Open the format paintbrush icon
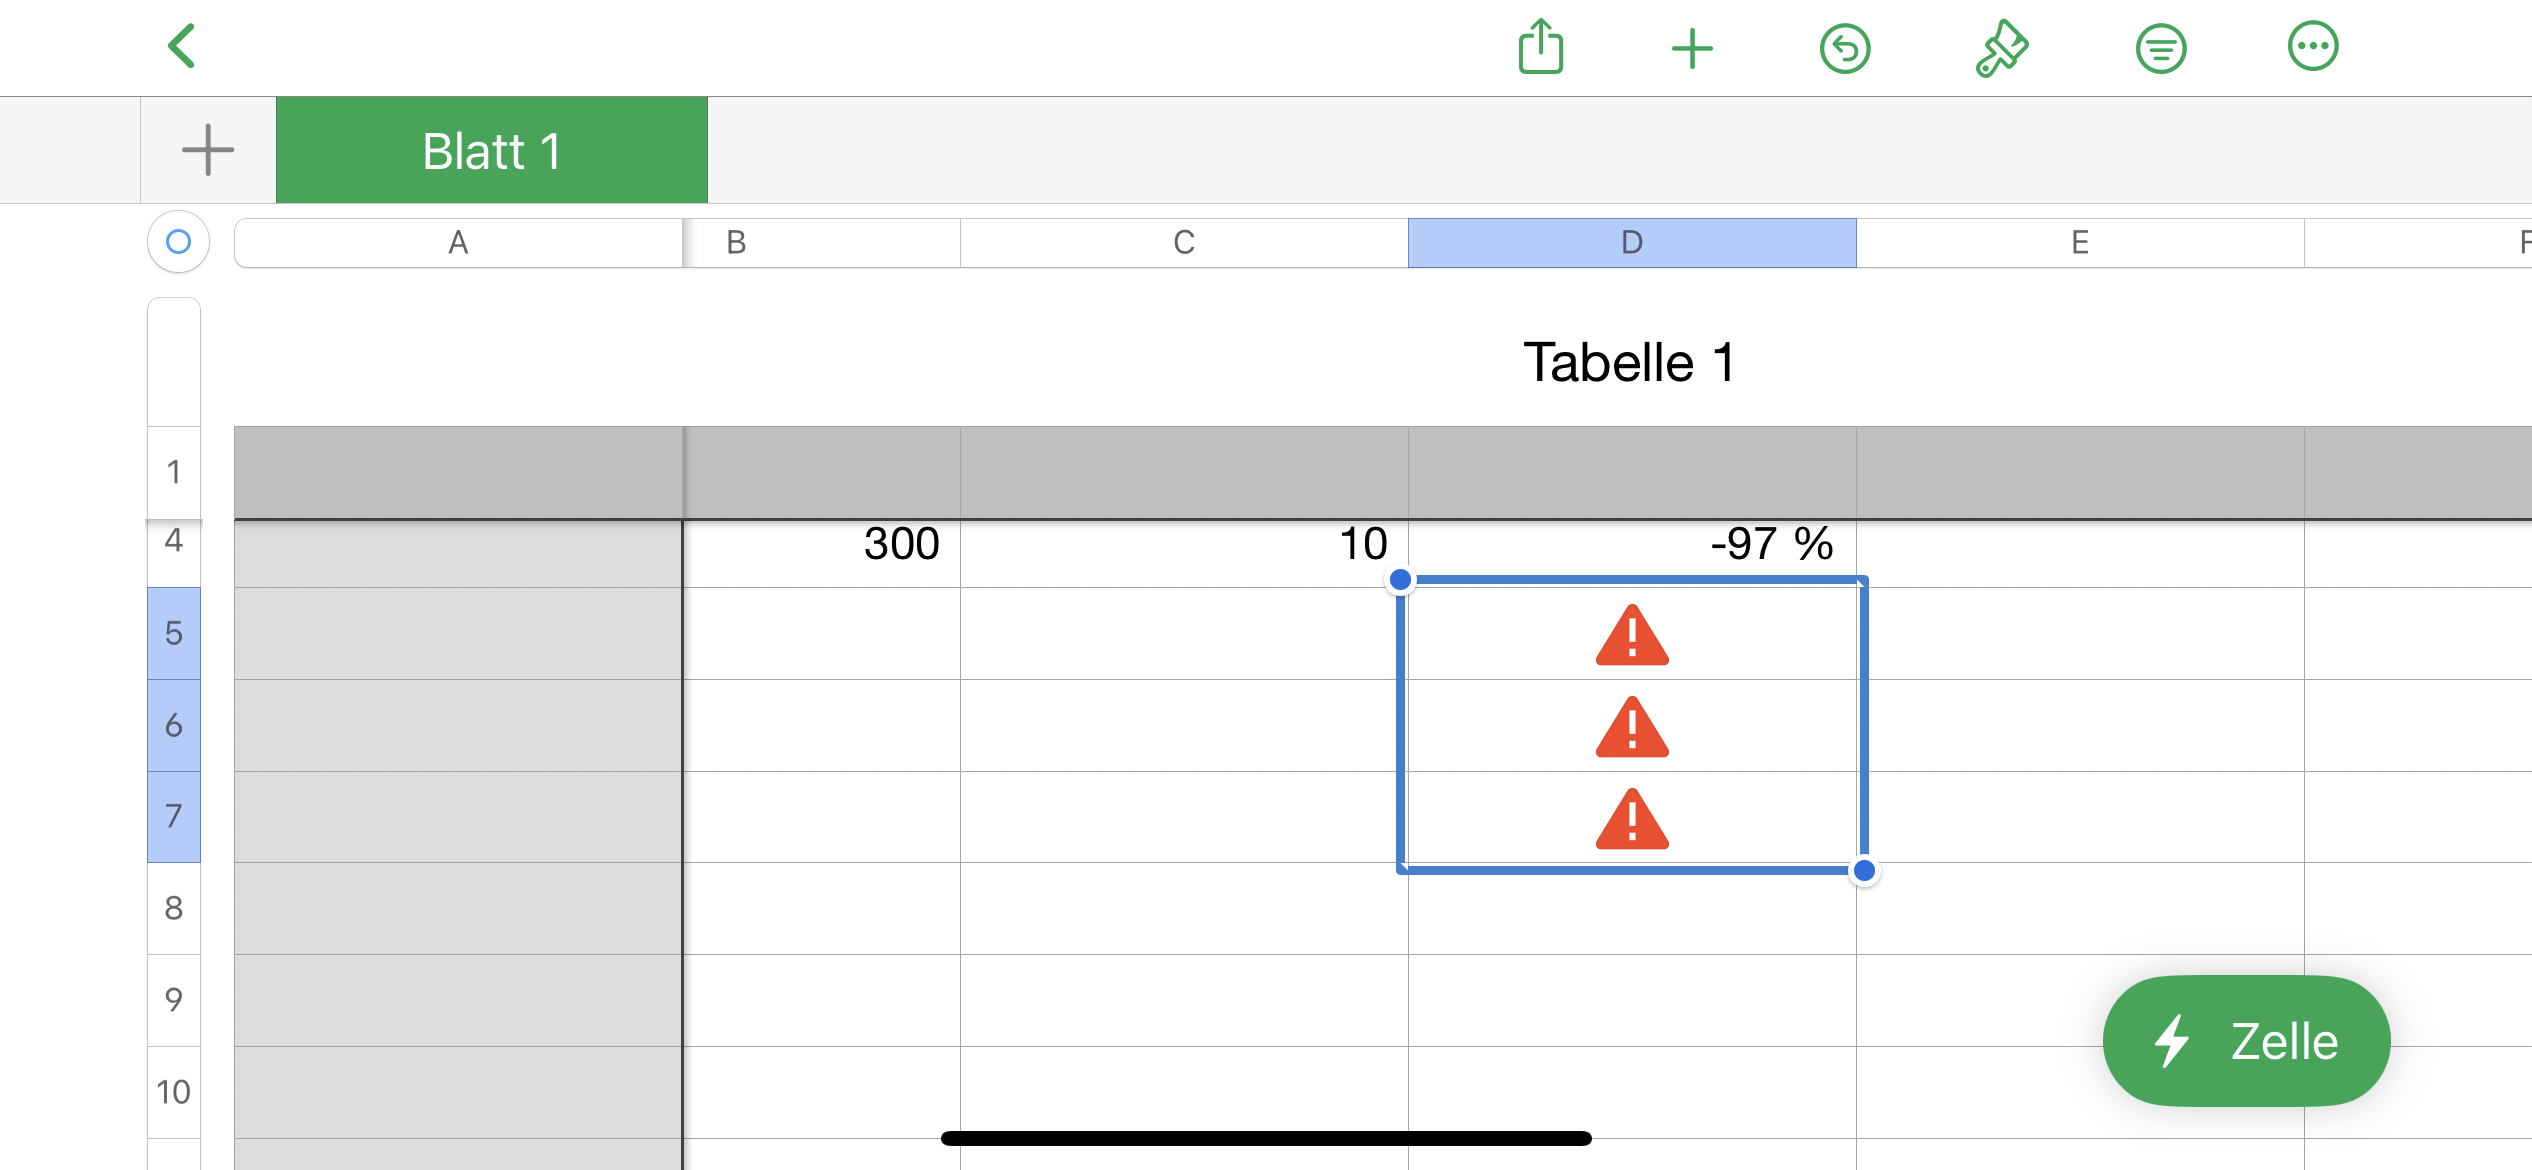This screenshot has width=2532, height=1170. click(2001, 48)
